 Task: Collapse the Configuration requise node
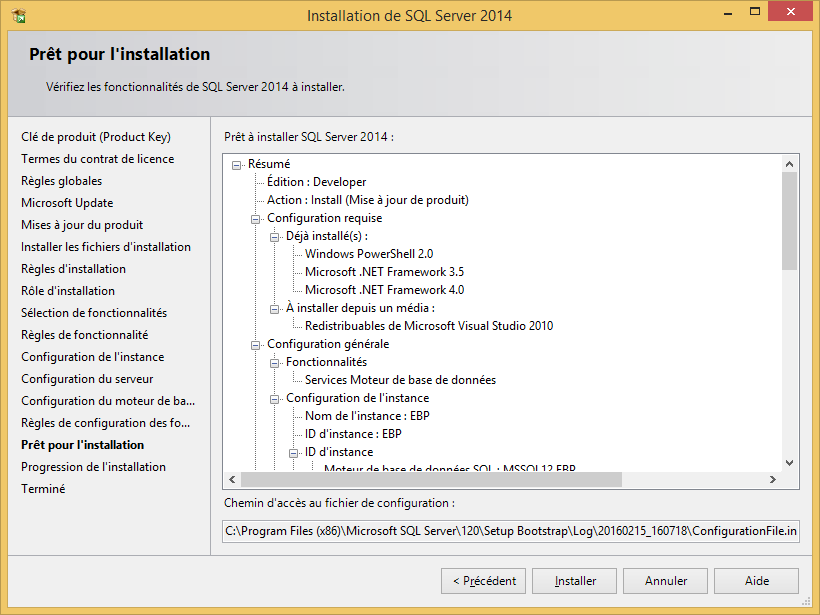click(255, 219)
